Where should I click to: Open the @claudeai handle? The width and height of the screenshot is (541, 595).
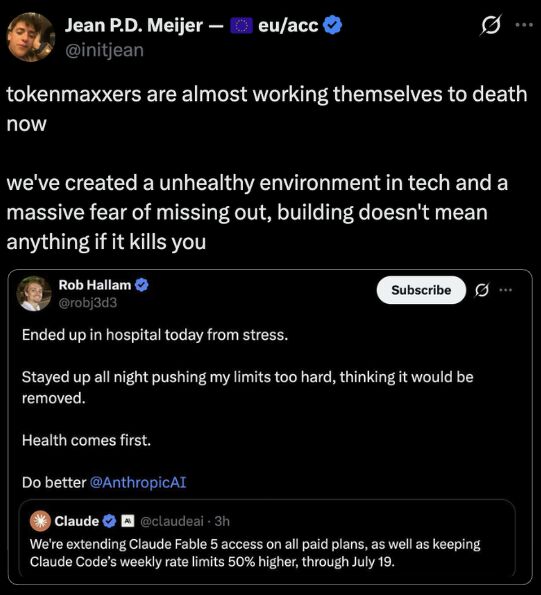(x=172, y=521)
